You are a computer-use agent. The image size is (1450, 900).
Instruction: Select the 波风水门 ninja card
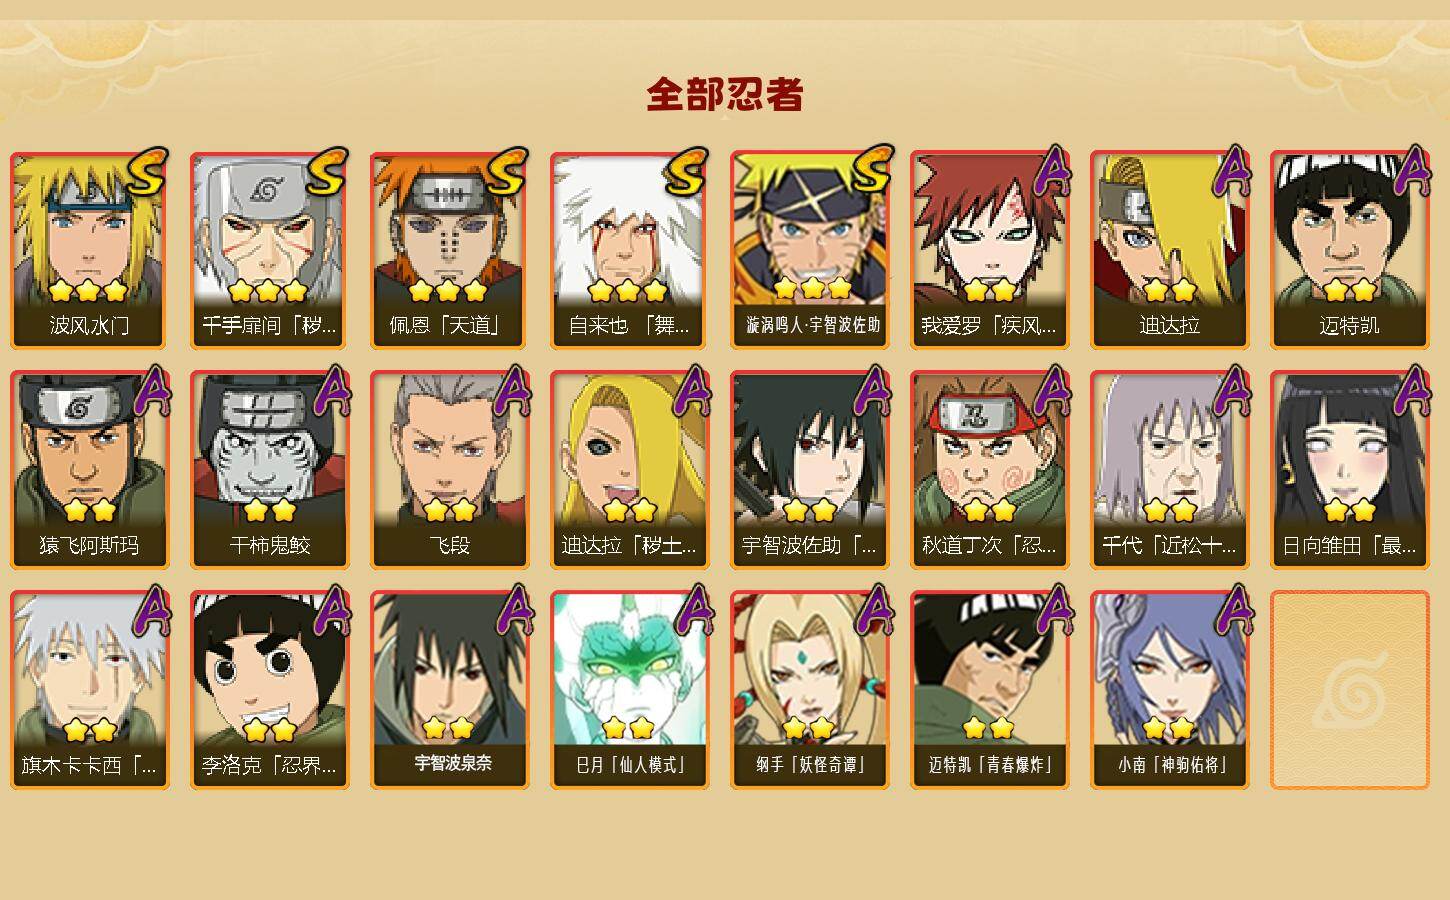click(90, 250)
